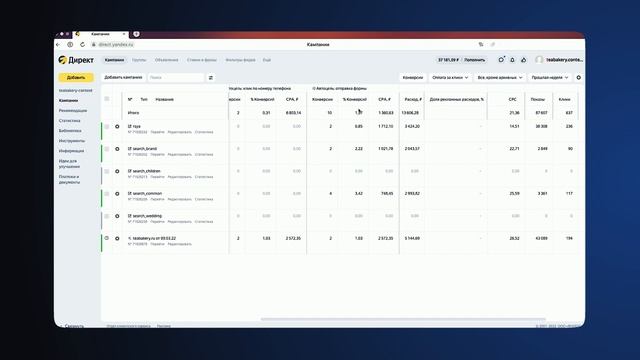Open Идеи для улучшения in sidebar
Viewport: 640px width, 360px height.
click(x=69, y=164)
